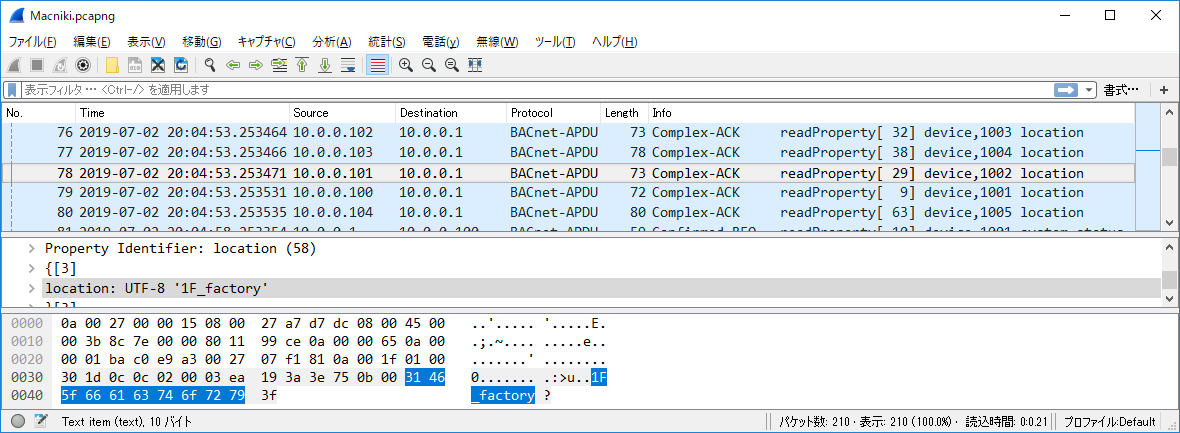Reload the capture file icon

(181, 65)
